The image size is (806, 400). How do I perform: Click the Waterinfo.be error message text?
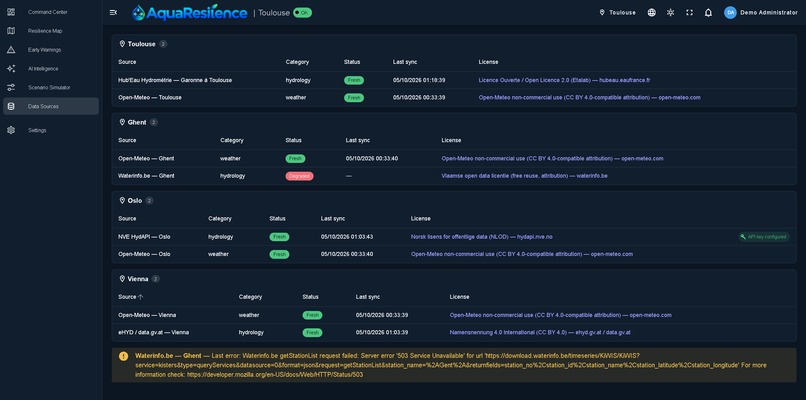pos(450,365)
